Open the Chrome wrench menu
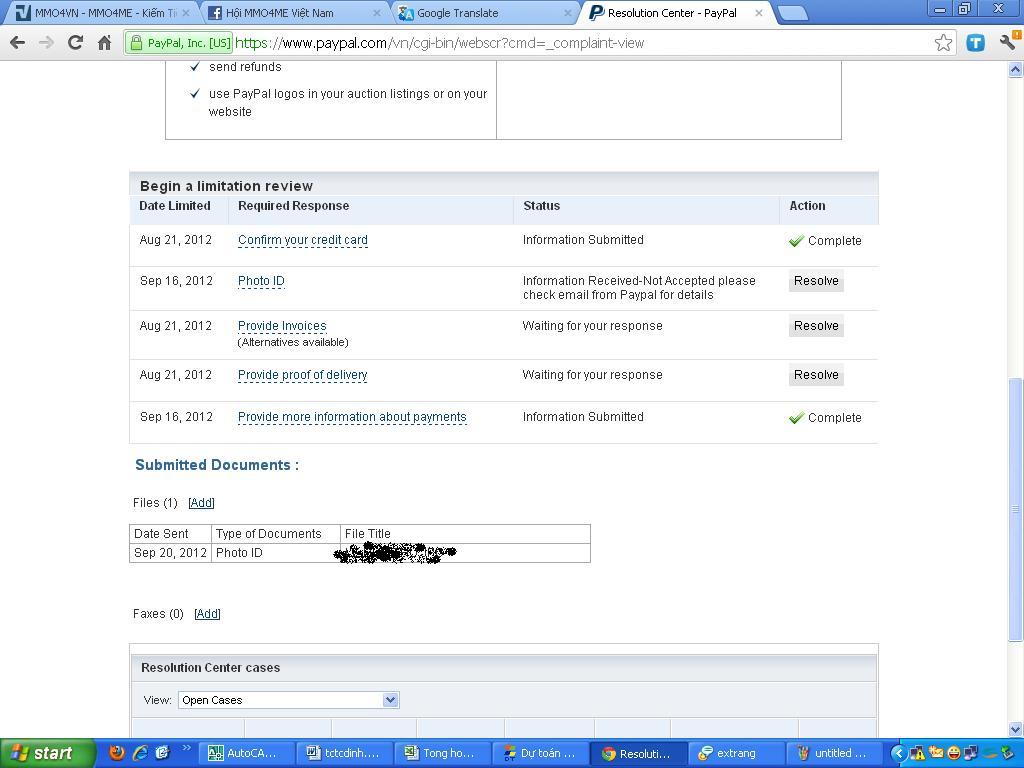The width and height of the screenshot is (1024, 768). 1009,42
